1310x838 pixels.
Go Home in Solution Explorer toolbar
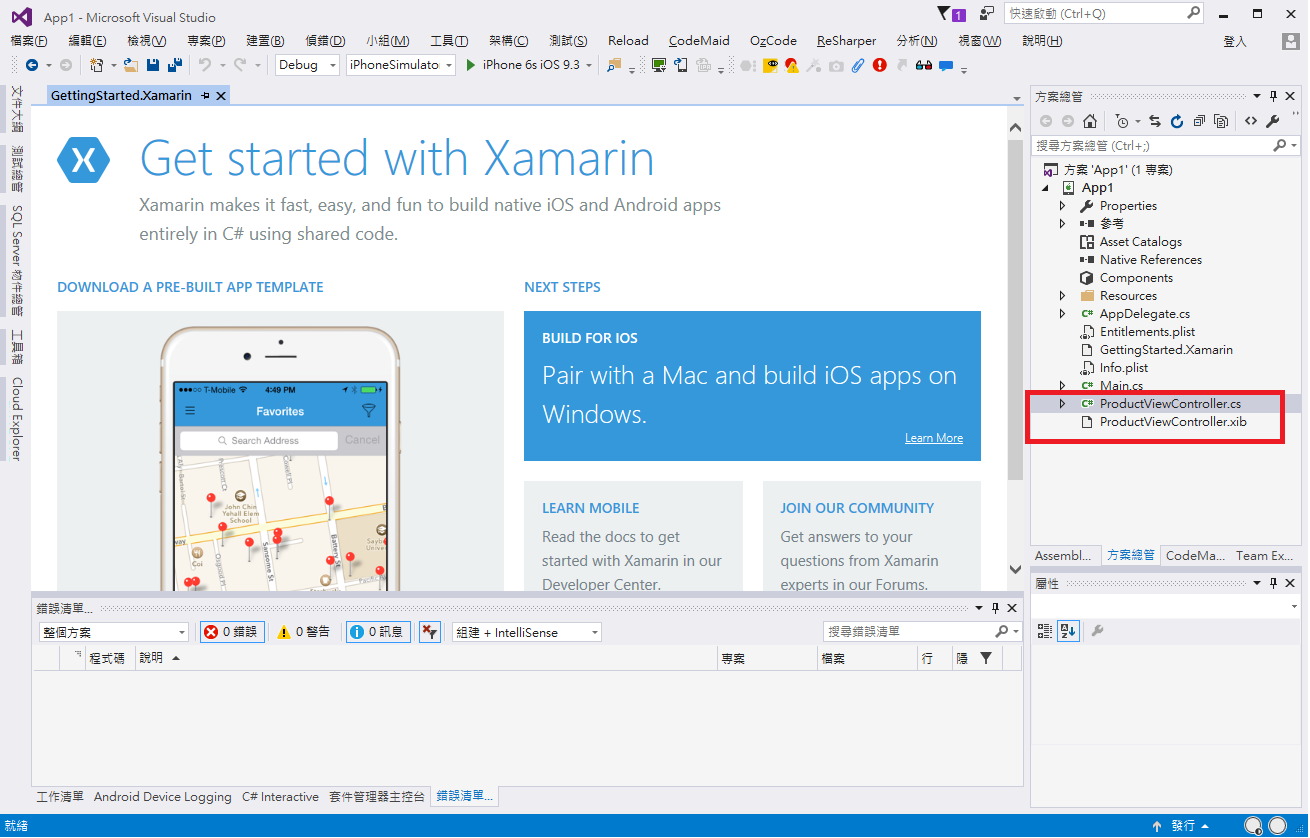point(1090,121)
